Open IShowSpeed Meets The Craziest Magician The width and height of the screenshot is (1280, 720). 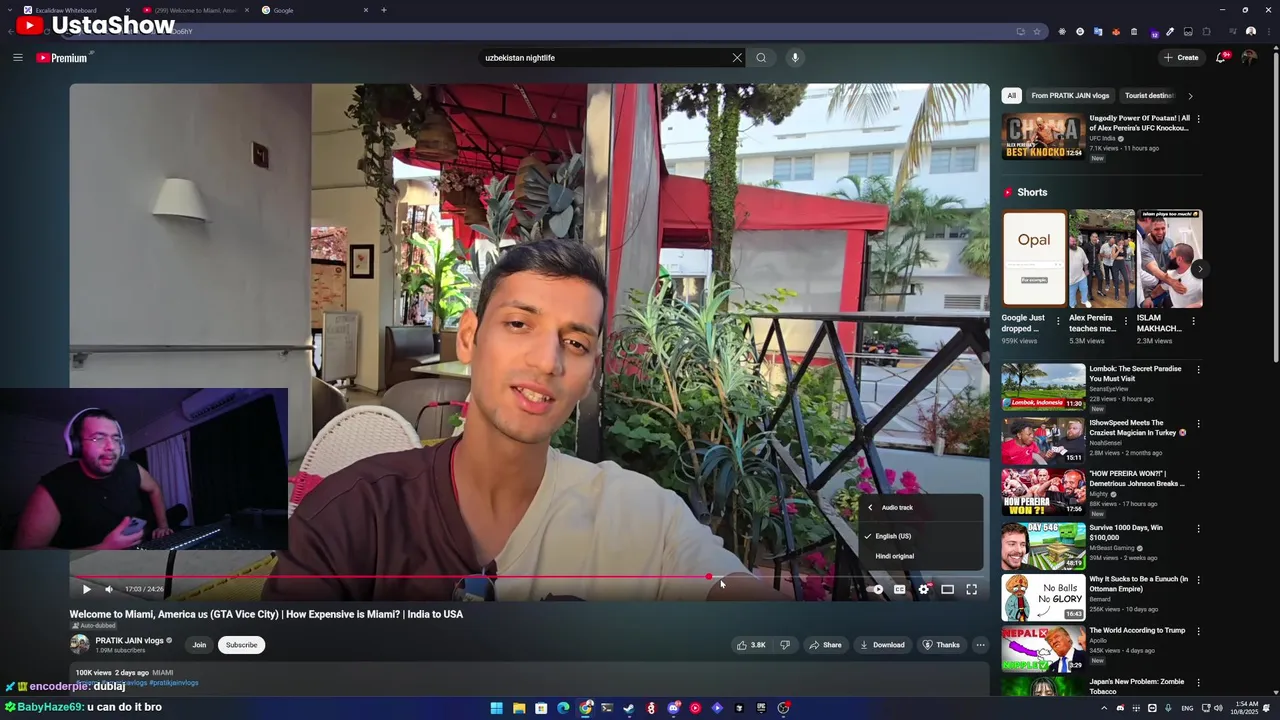coord(1043,441)
